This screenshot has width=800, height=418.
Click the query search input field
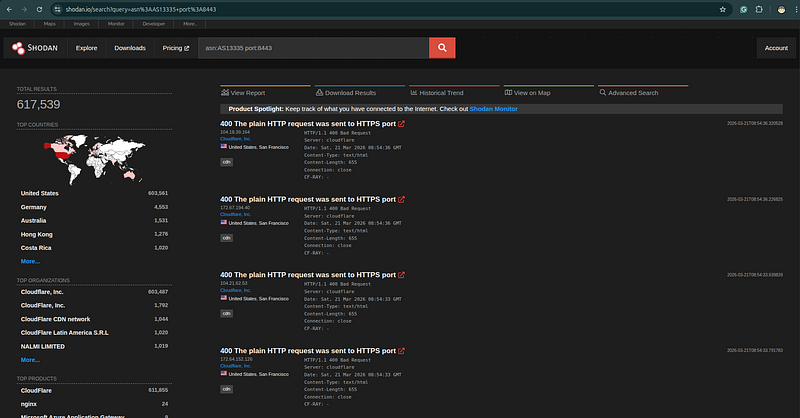click(x=313, y=48)
